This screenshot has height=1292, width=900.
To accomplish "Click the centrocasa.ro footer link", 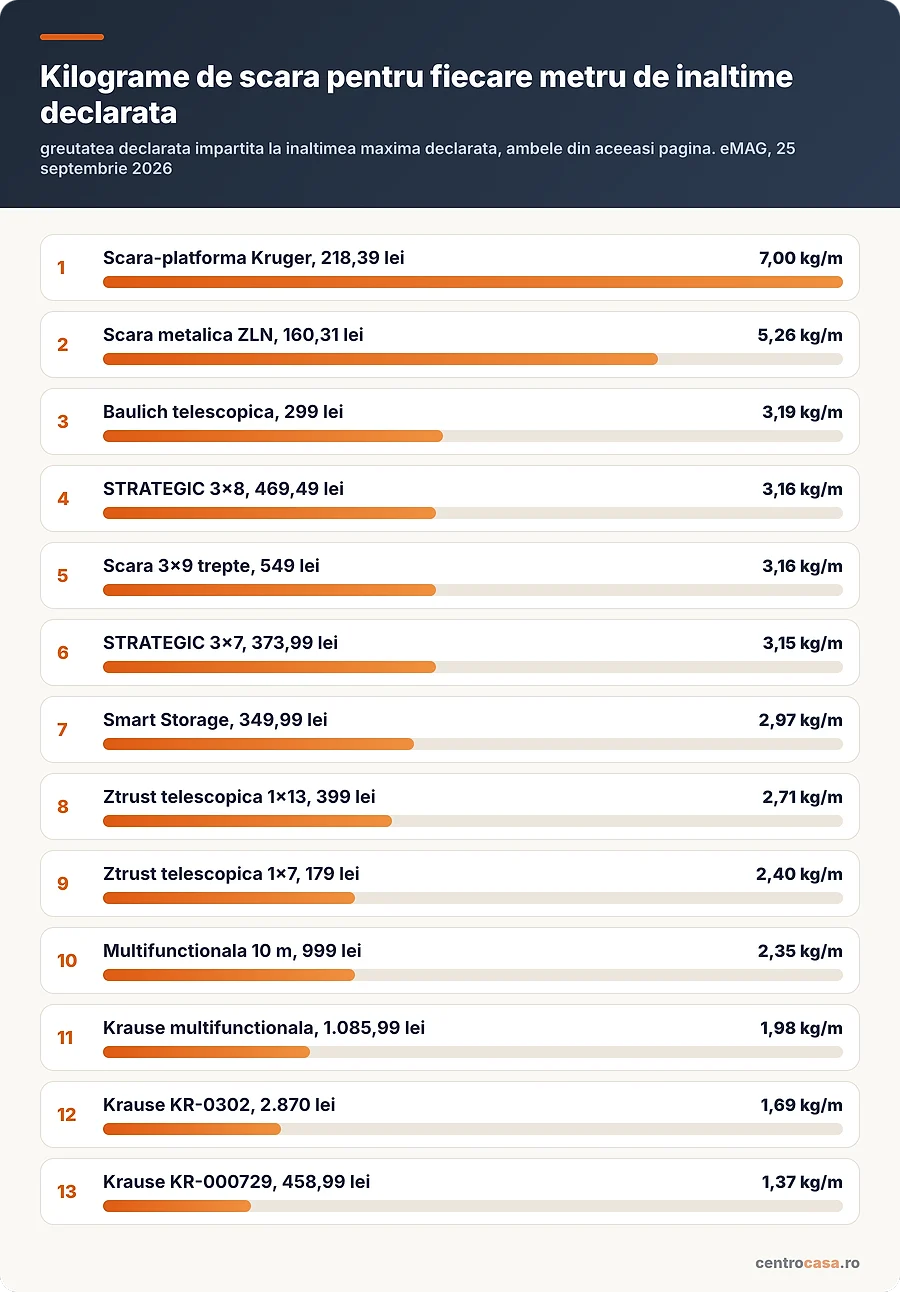I will (x=807, y=1263).
